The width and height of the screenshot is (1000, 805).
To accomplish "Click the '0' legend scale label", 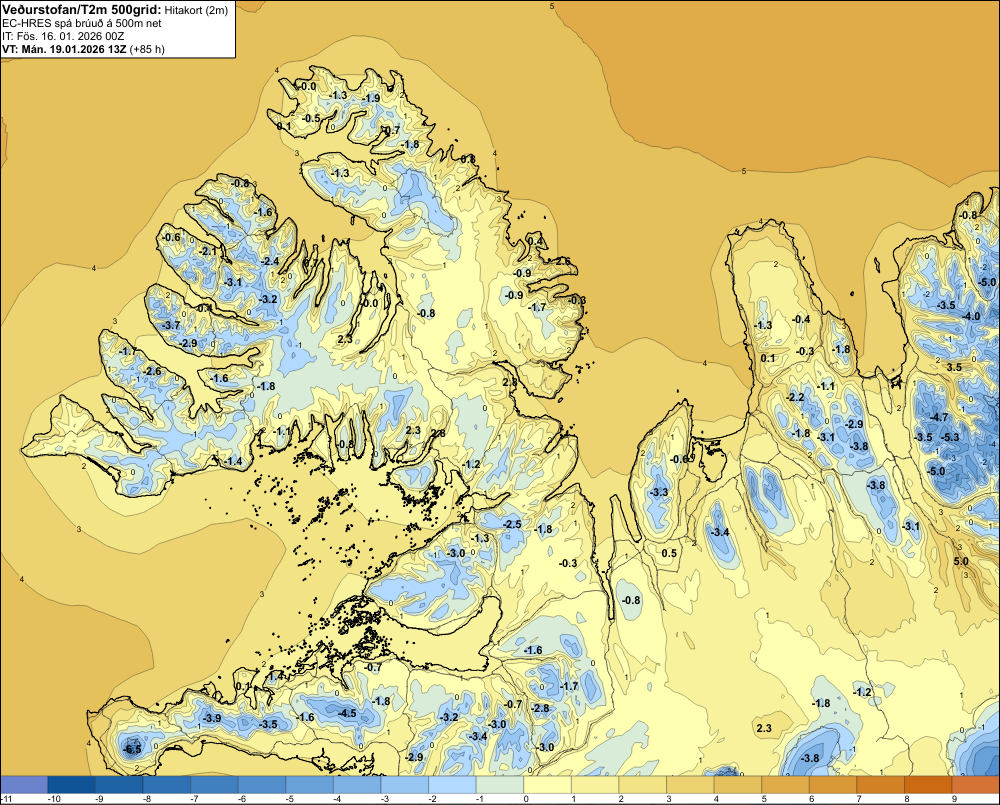I will (527, 799).
